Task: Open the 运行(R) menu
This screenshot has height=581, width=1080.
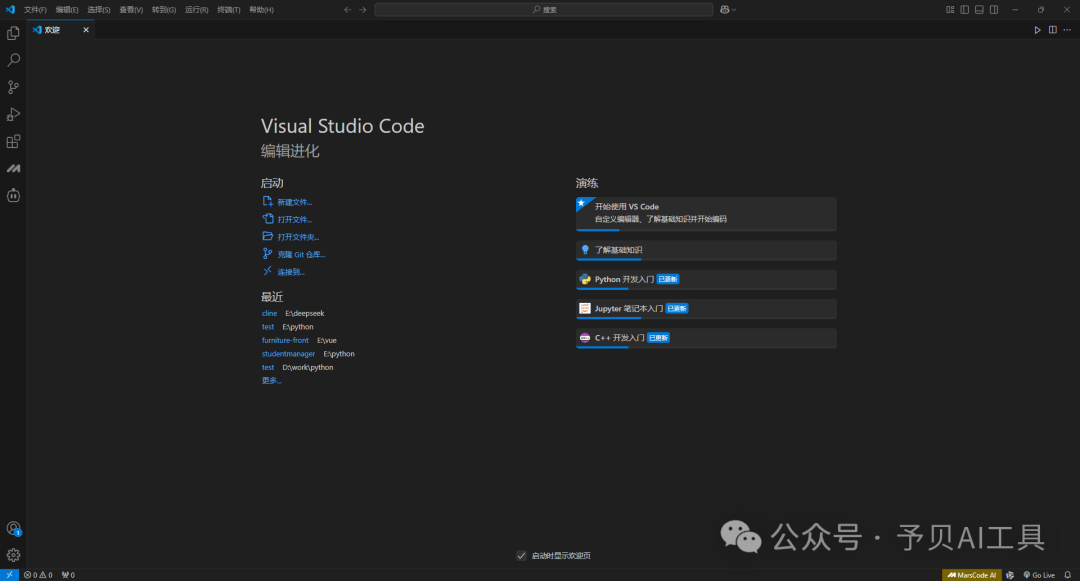Action: 196,10
